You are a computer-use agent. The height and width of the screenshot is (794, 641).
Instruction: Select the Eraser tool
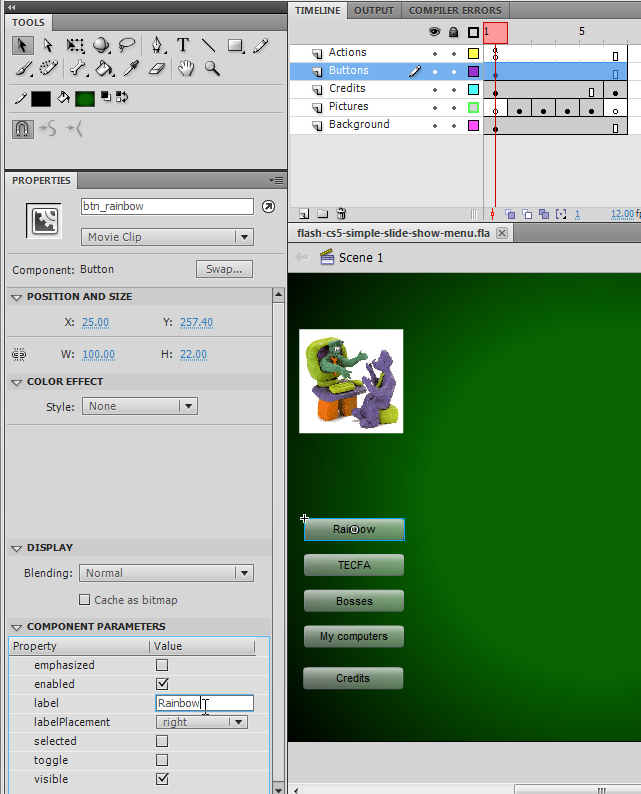click(157, 68)
